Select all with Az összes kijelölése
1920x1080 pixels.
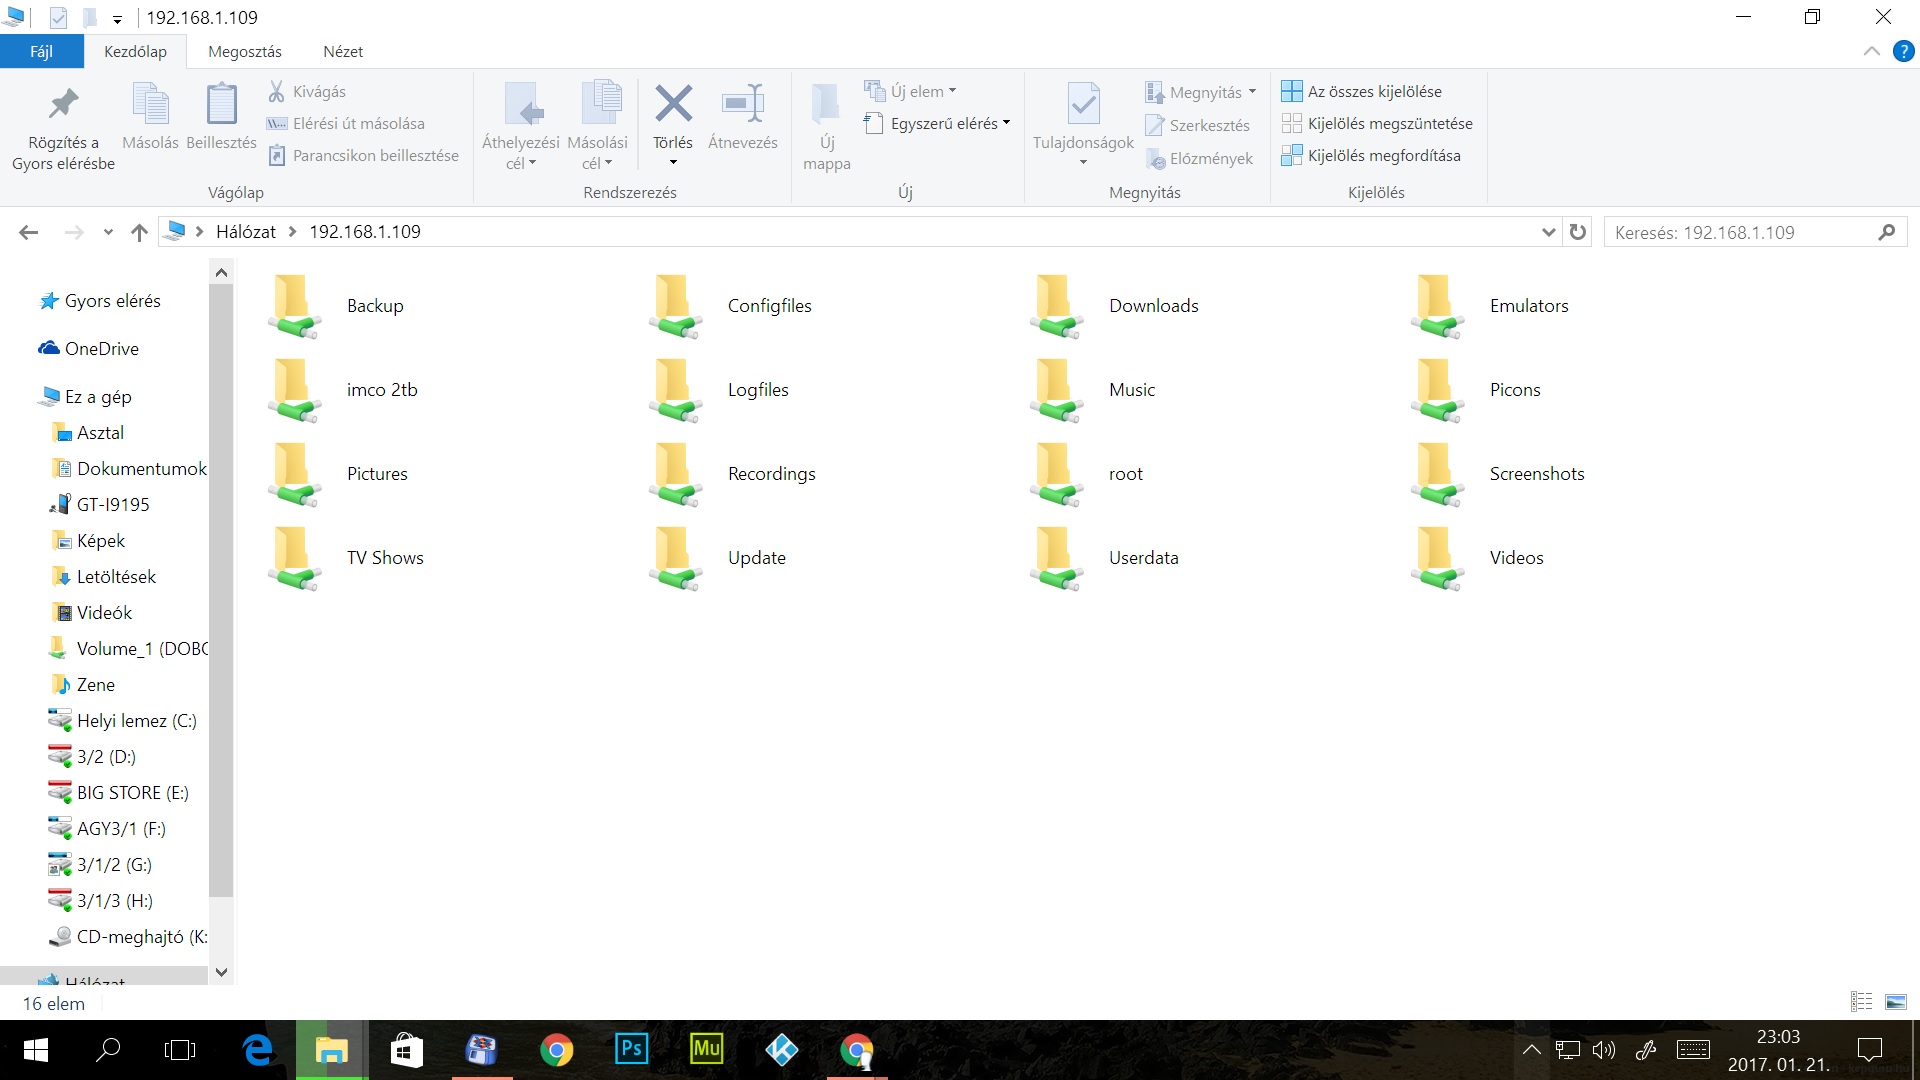point(1362,91)
